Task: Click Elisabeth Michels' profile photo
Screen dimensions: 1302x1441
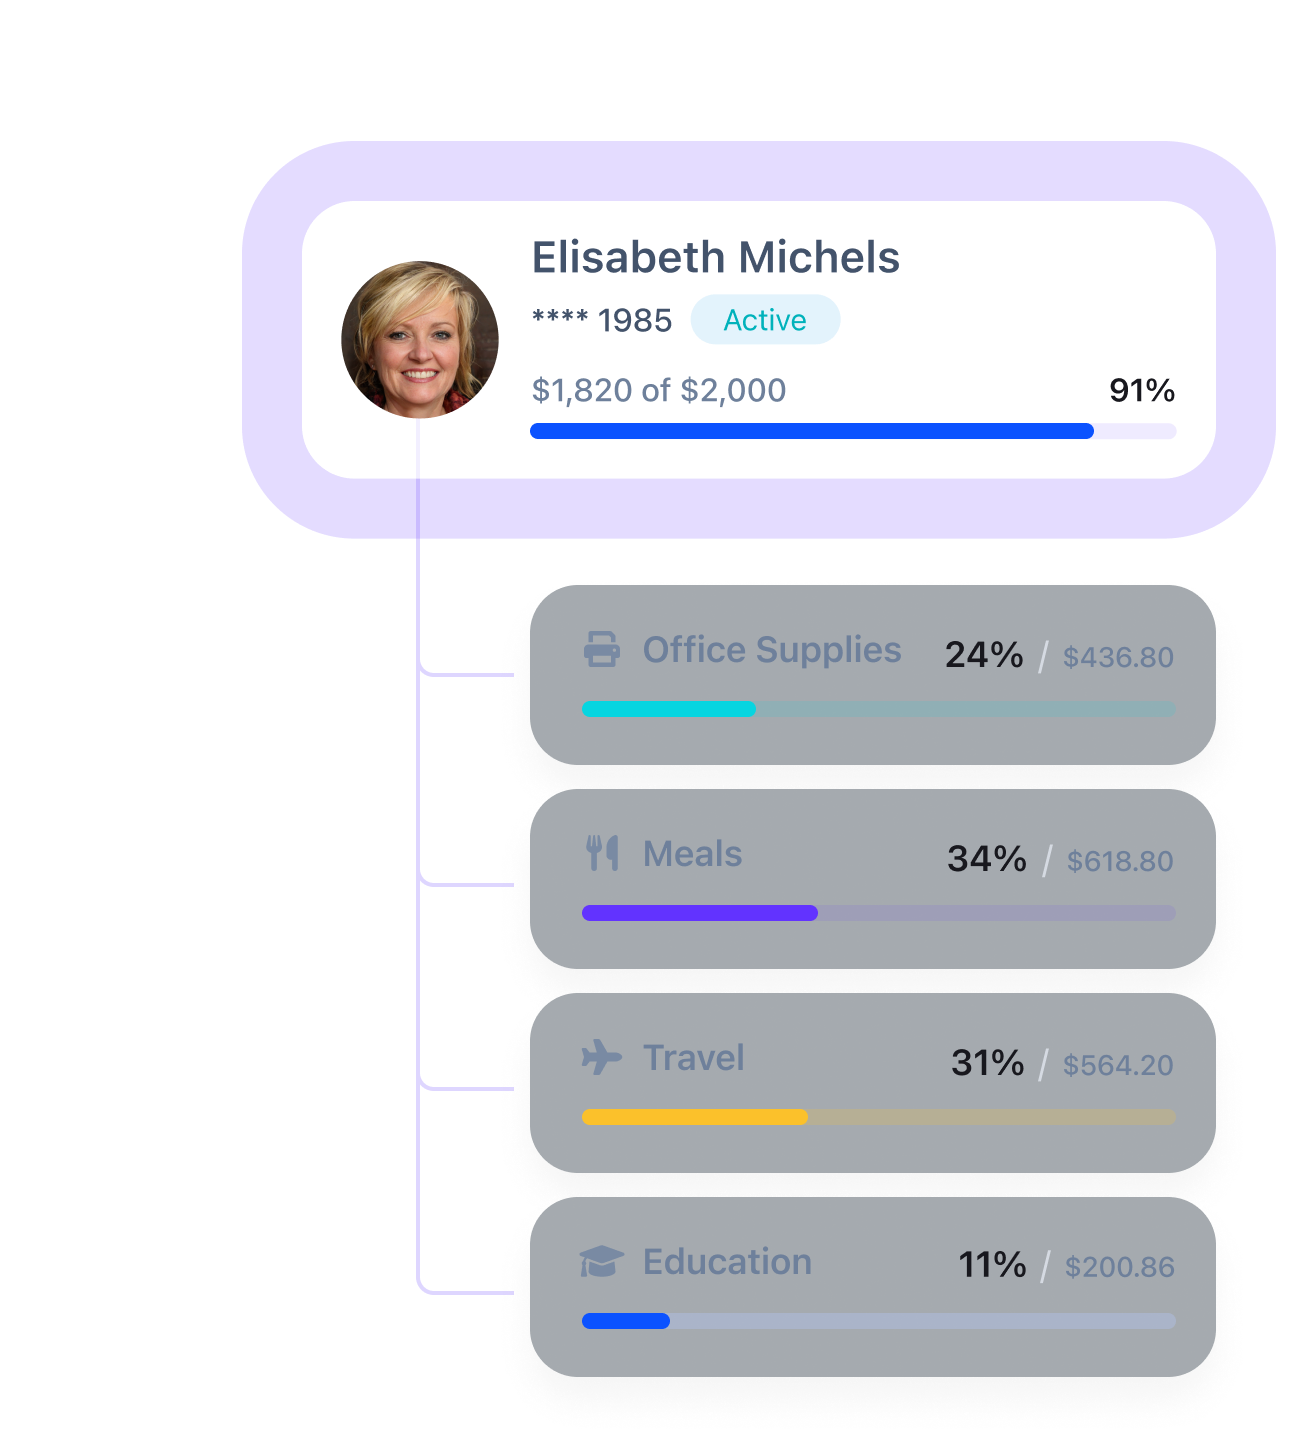Action: click(x=420, y=340)
